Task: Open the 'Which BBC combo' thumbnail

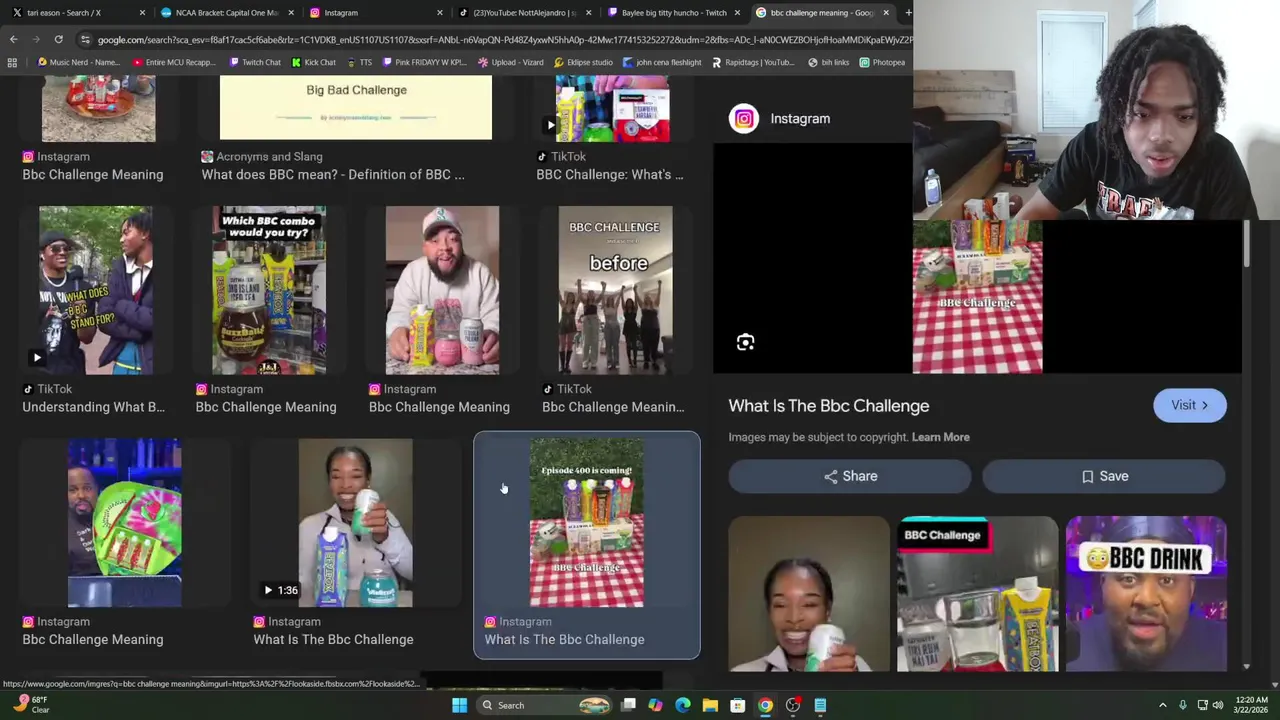Action: click(268, 290)
